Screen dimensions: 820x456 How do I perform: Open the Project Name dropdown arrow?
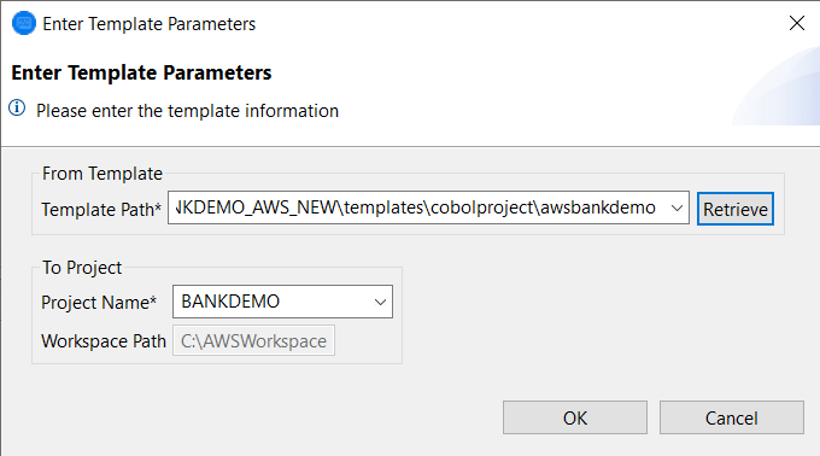(380, 301)
